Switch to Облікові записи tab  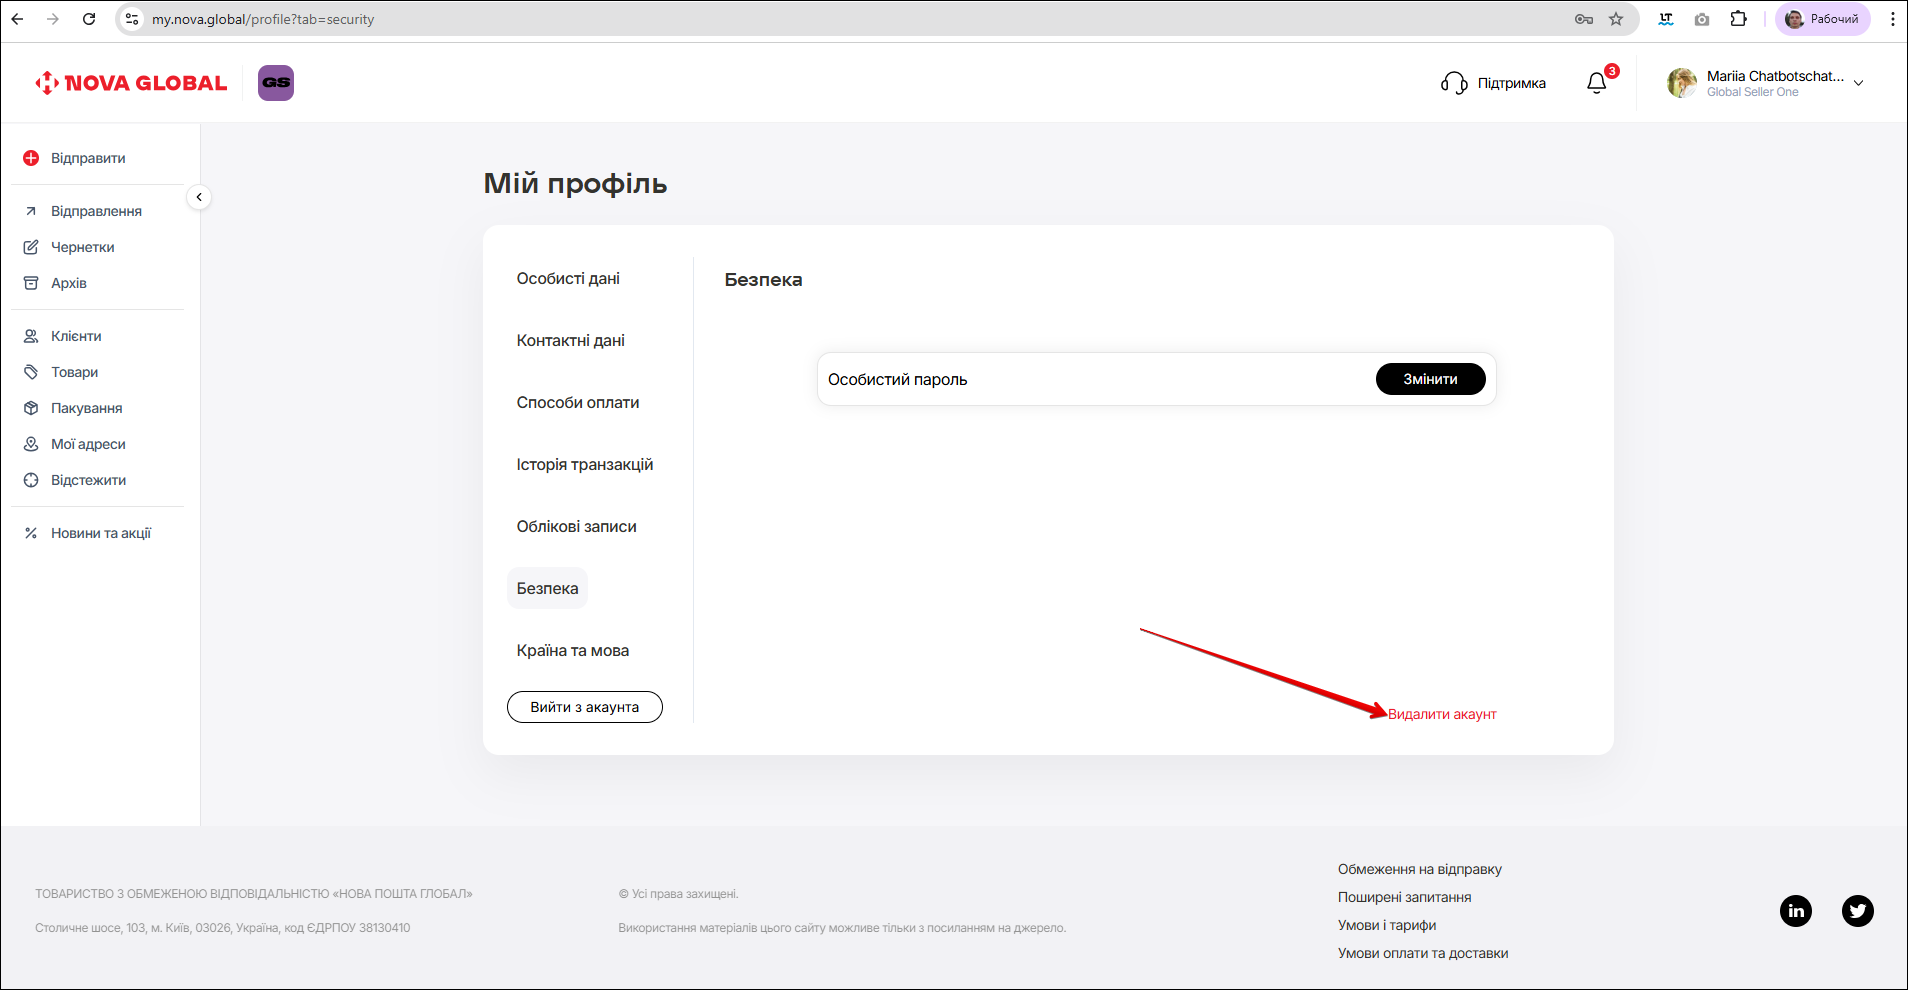tap(576, 526)
